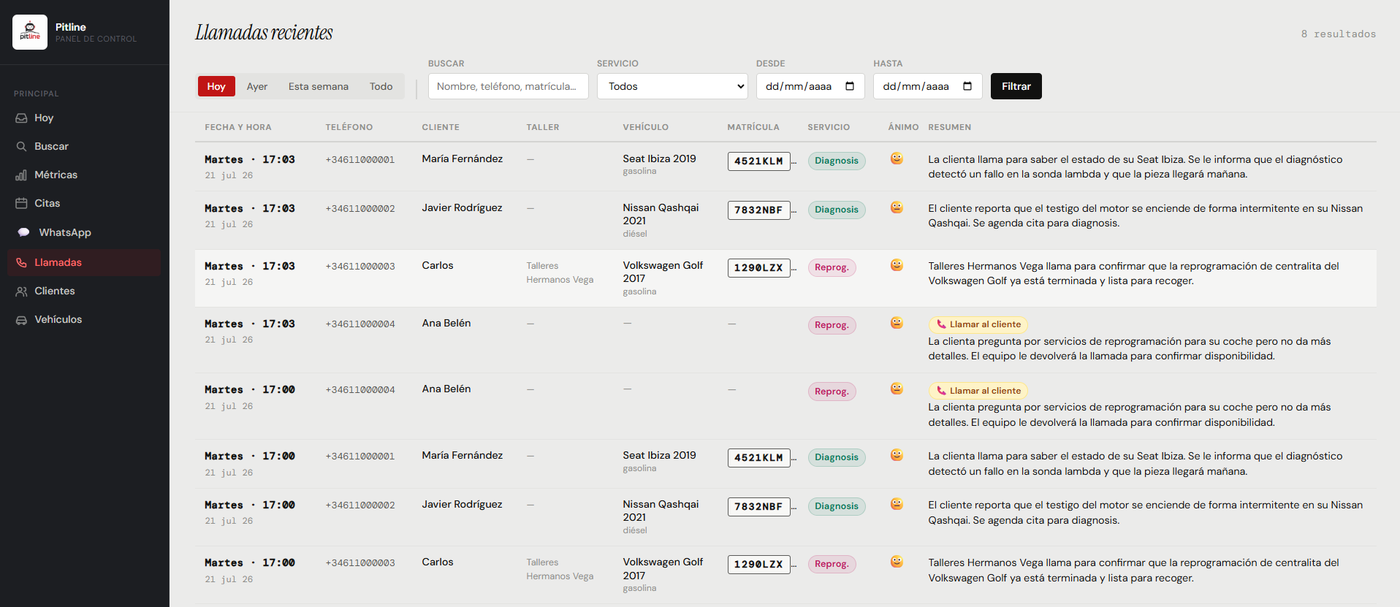Click Talleres Hermanos Vega in Carlos 17:03 row
This screenshot has height=607, width=1400.
click(x=560, y=273)
